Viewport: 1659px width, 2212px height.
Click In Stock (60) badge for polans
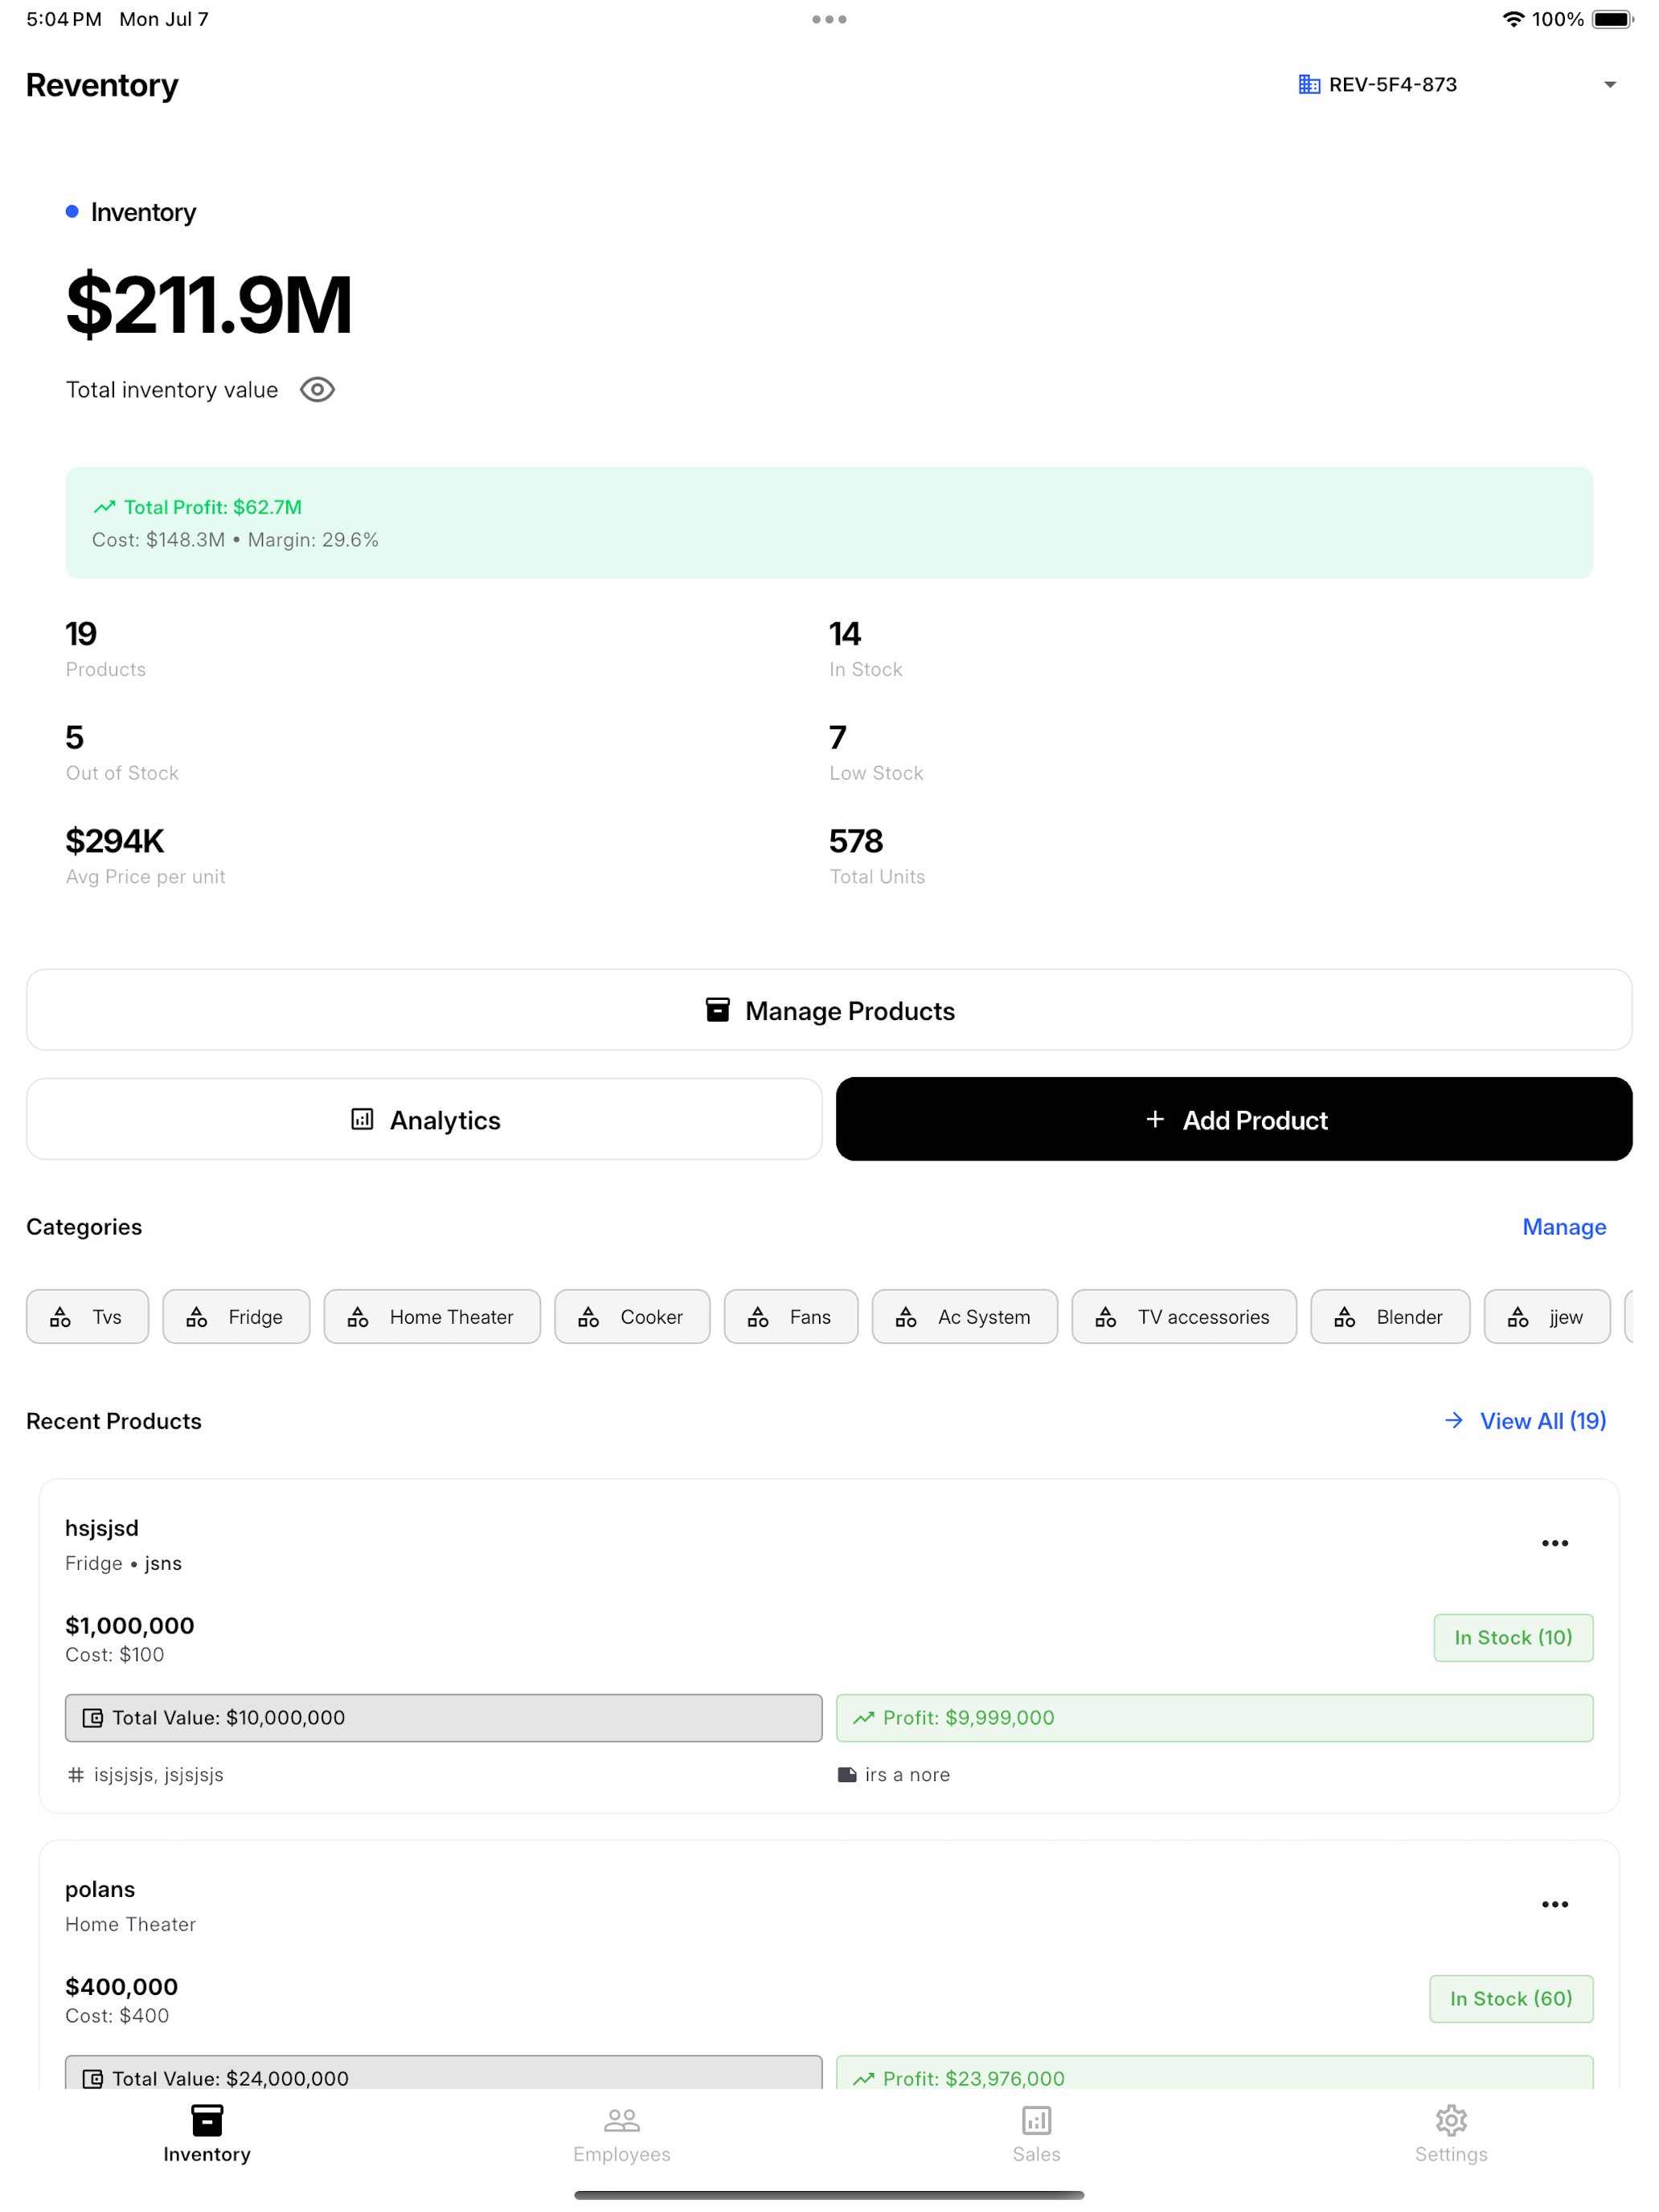click(1511, 1998)
